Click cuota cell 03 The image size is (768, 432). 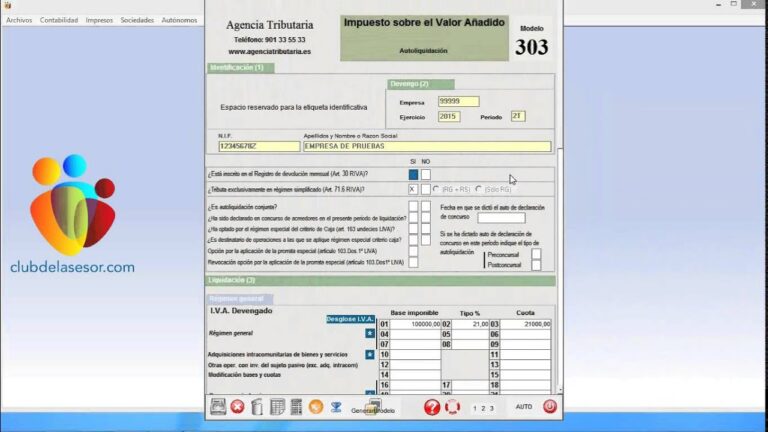525,324
